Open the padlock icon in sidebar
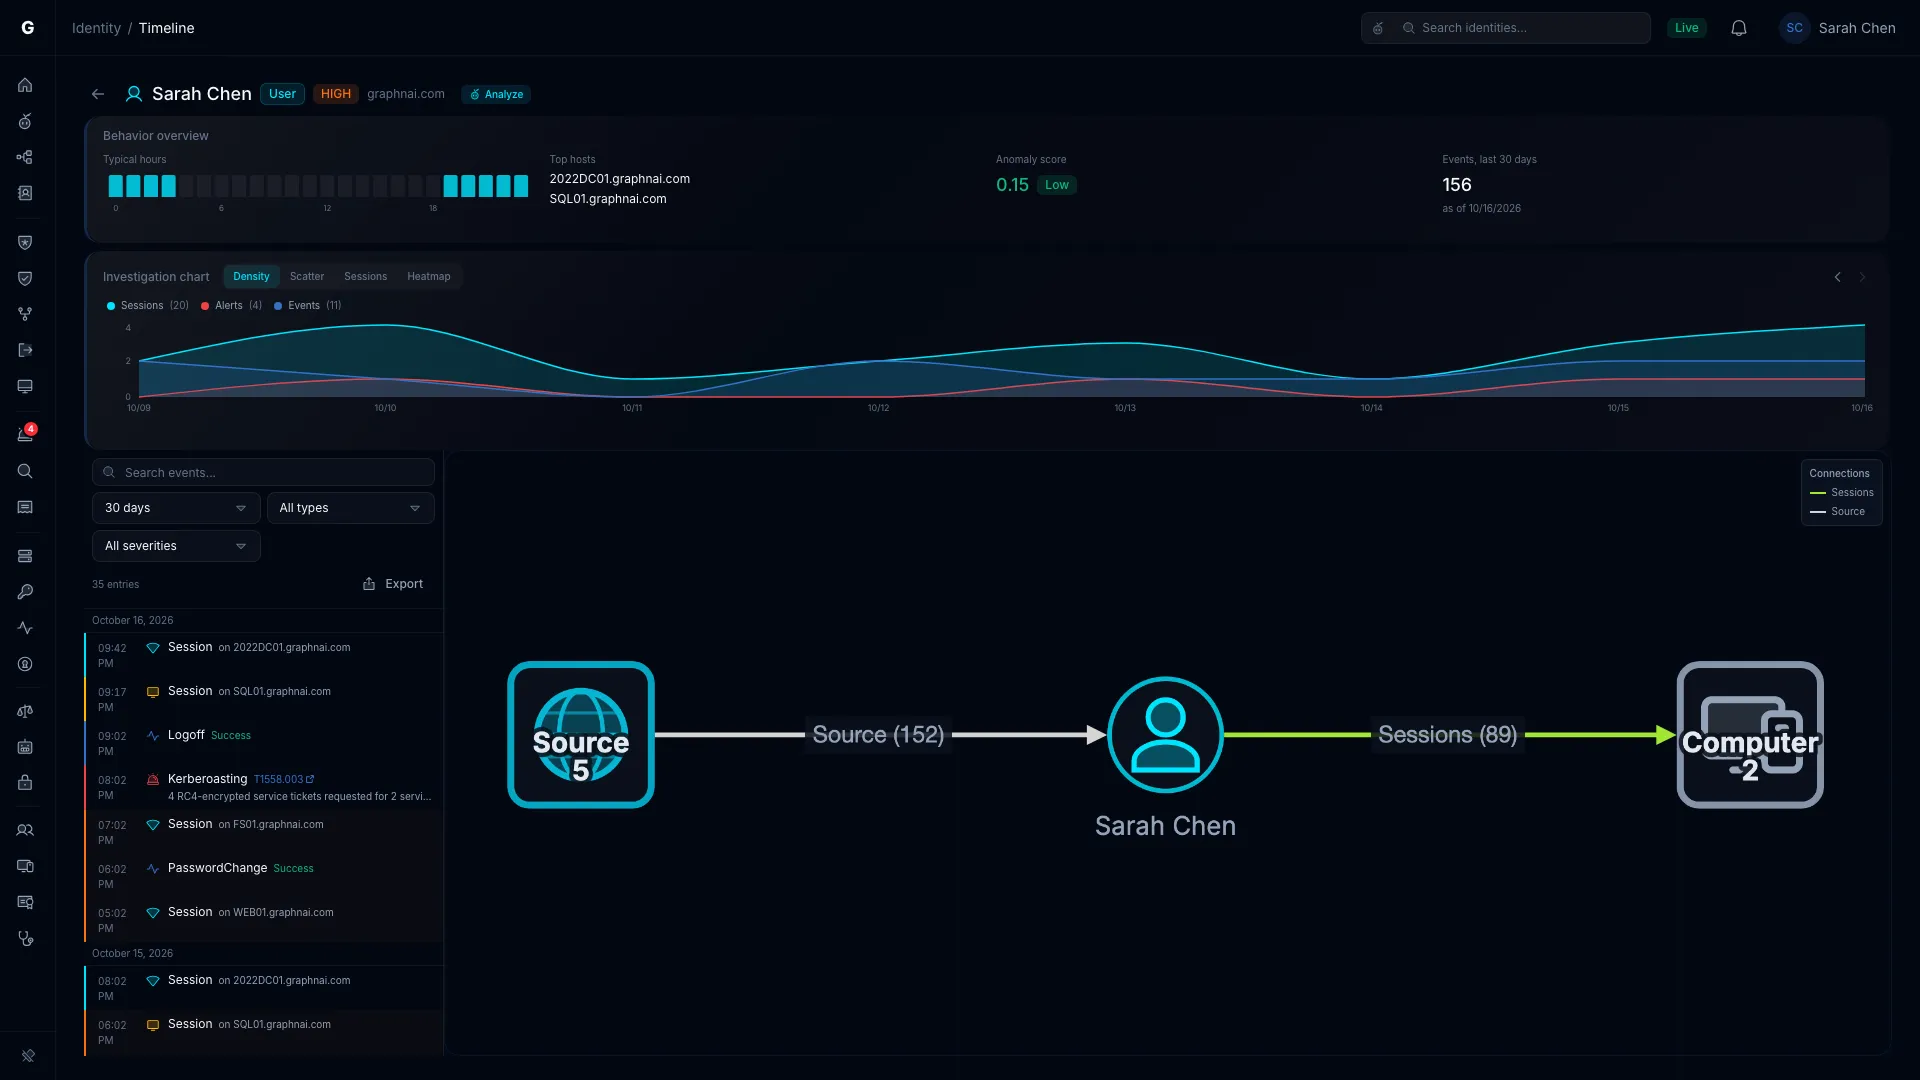 click(x=25, y=783)
